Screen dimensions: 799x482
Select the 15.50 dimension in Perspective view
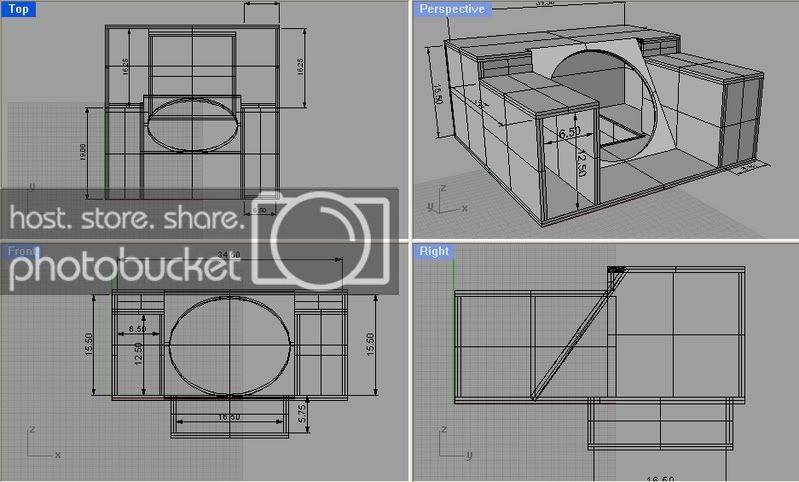tap(437, 94)
